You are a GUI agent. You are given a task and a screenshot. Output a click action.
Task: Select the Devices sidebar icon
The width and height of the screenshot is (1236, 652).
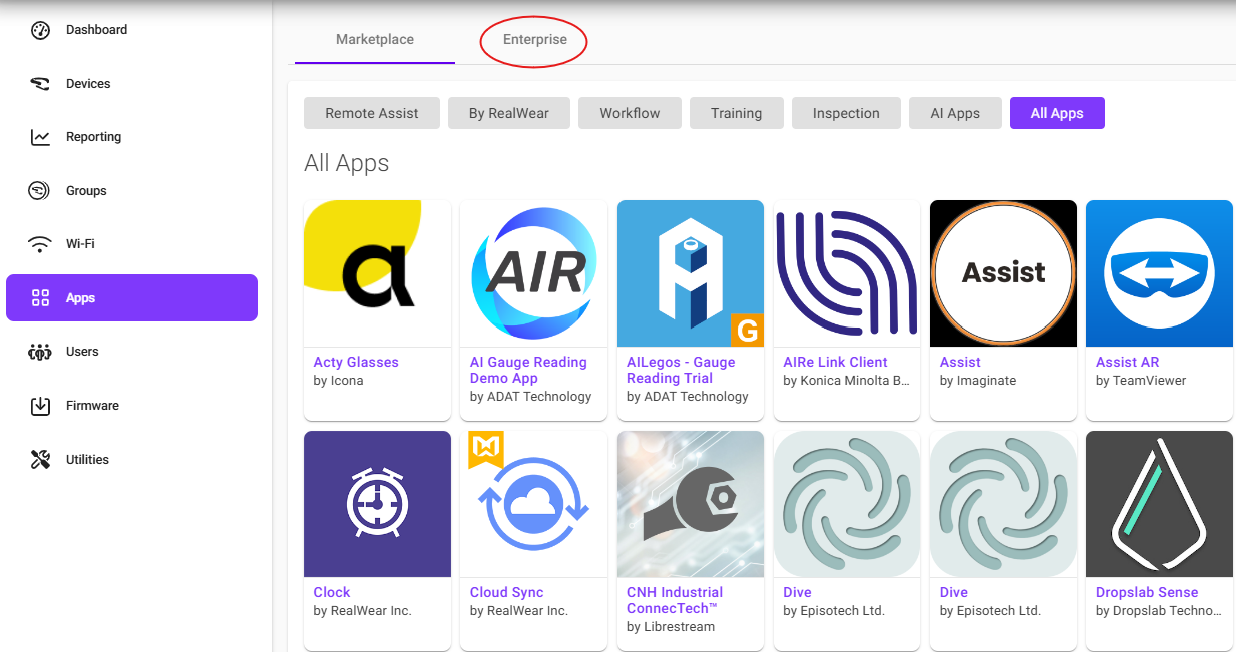(86, 83)
